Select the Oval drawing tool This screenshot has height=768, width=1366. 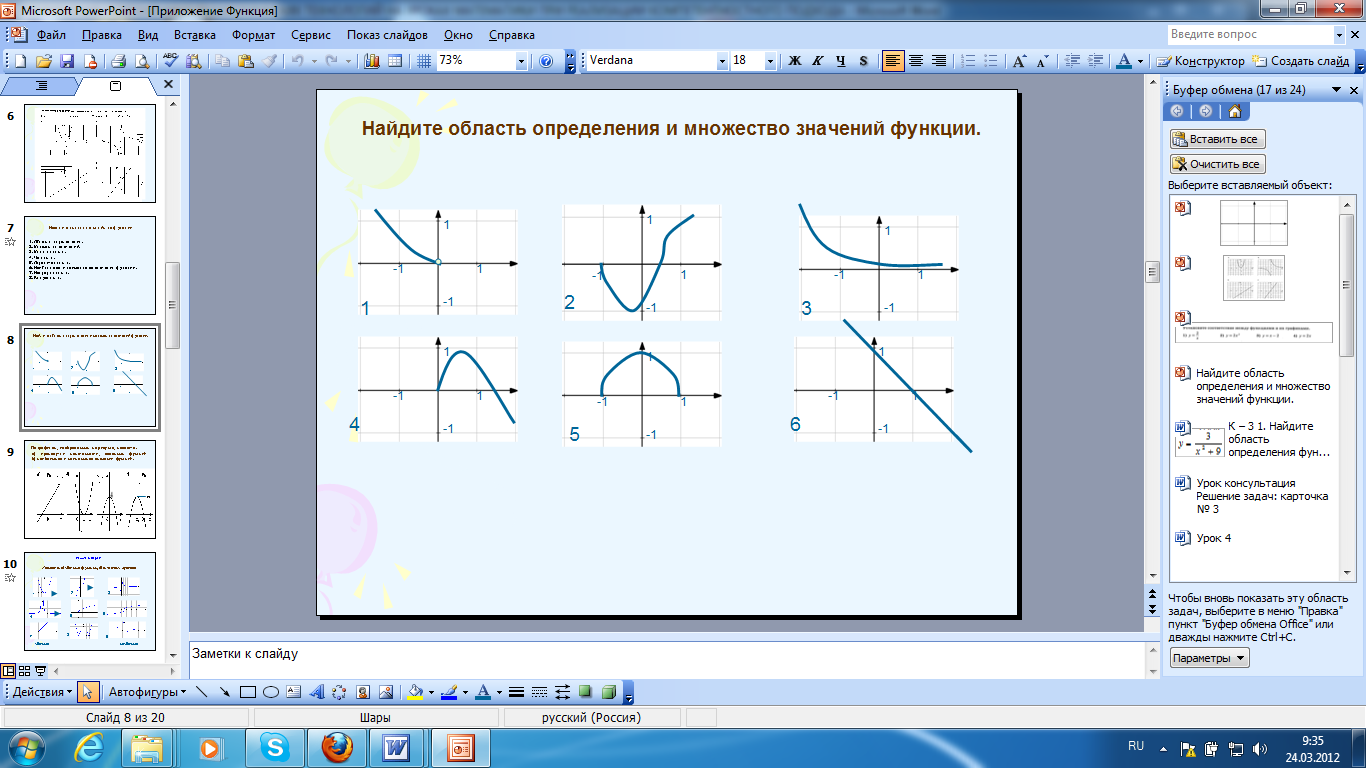270,692
